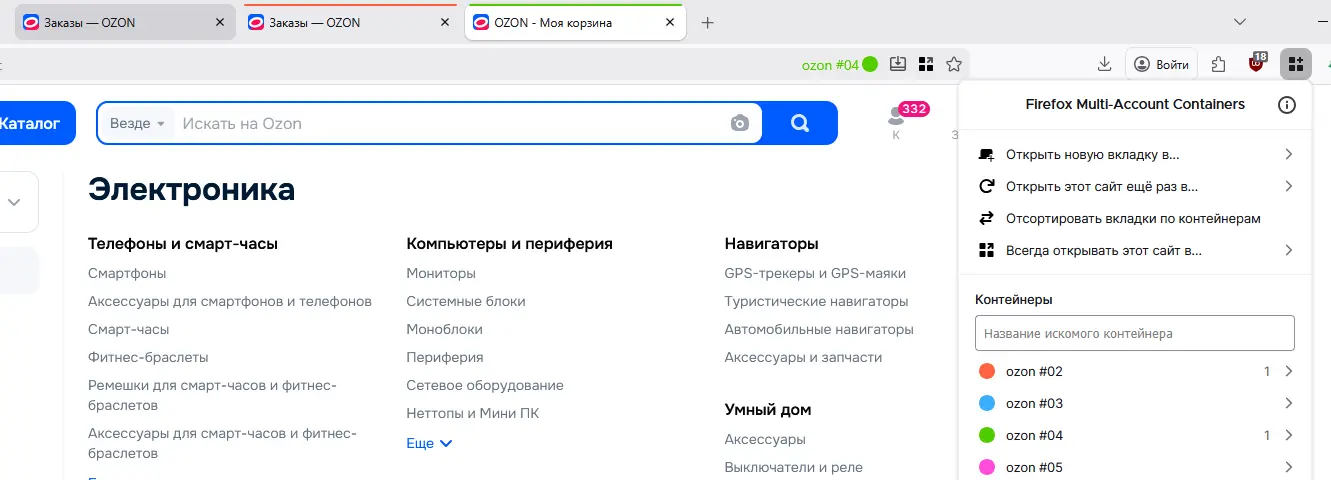Open a new tab with the plus icon
This screenshot has height=480, width=1331.
tap(708, 22)
